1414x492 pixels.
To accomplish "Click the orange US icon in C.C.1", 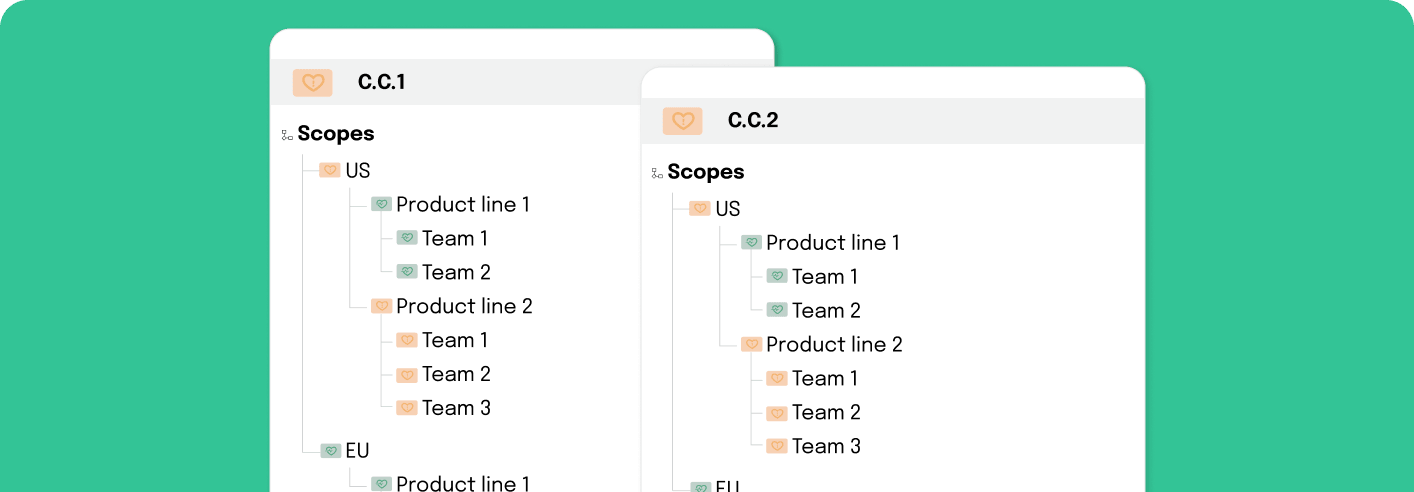I will [330, 170].
